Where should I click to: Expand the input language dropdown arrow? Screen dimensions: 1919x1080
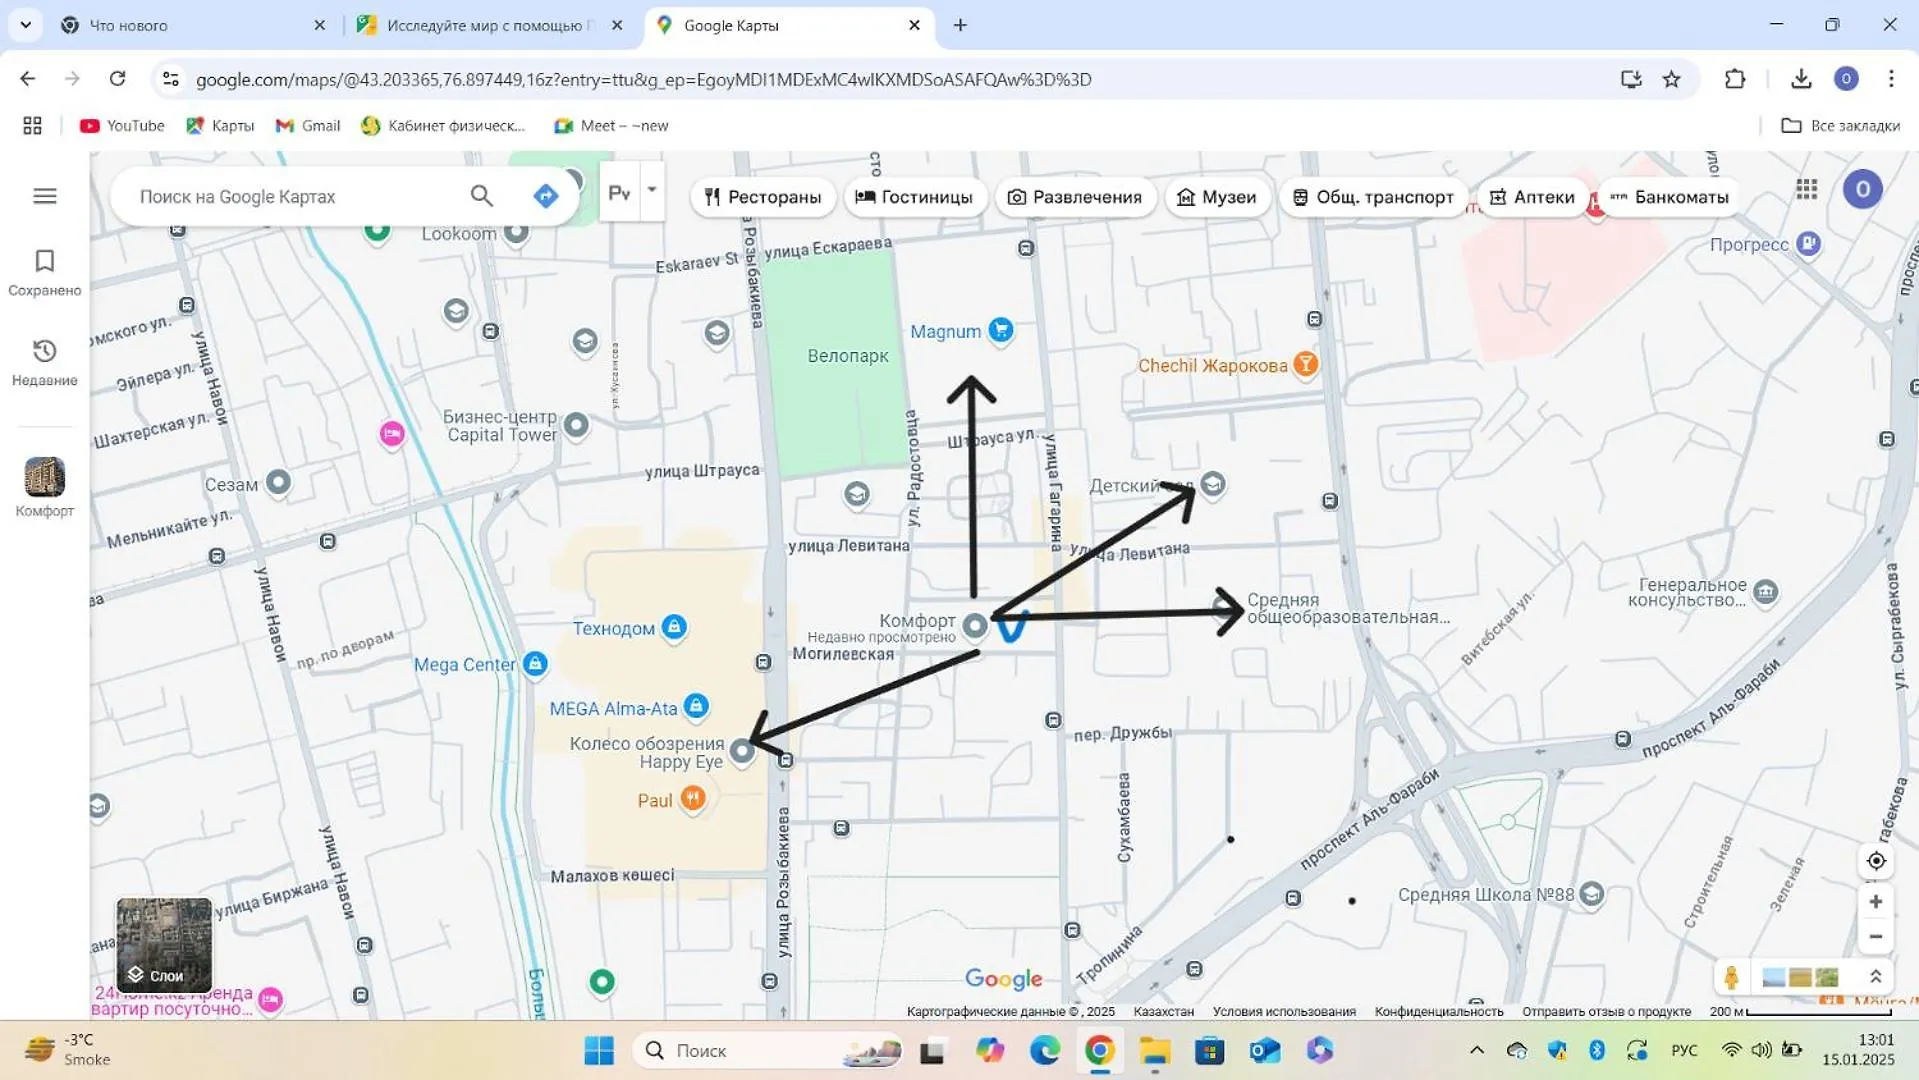(x=652, y=190)
